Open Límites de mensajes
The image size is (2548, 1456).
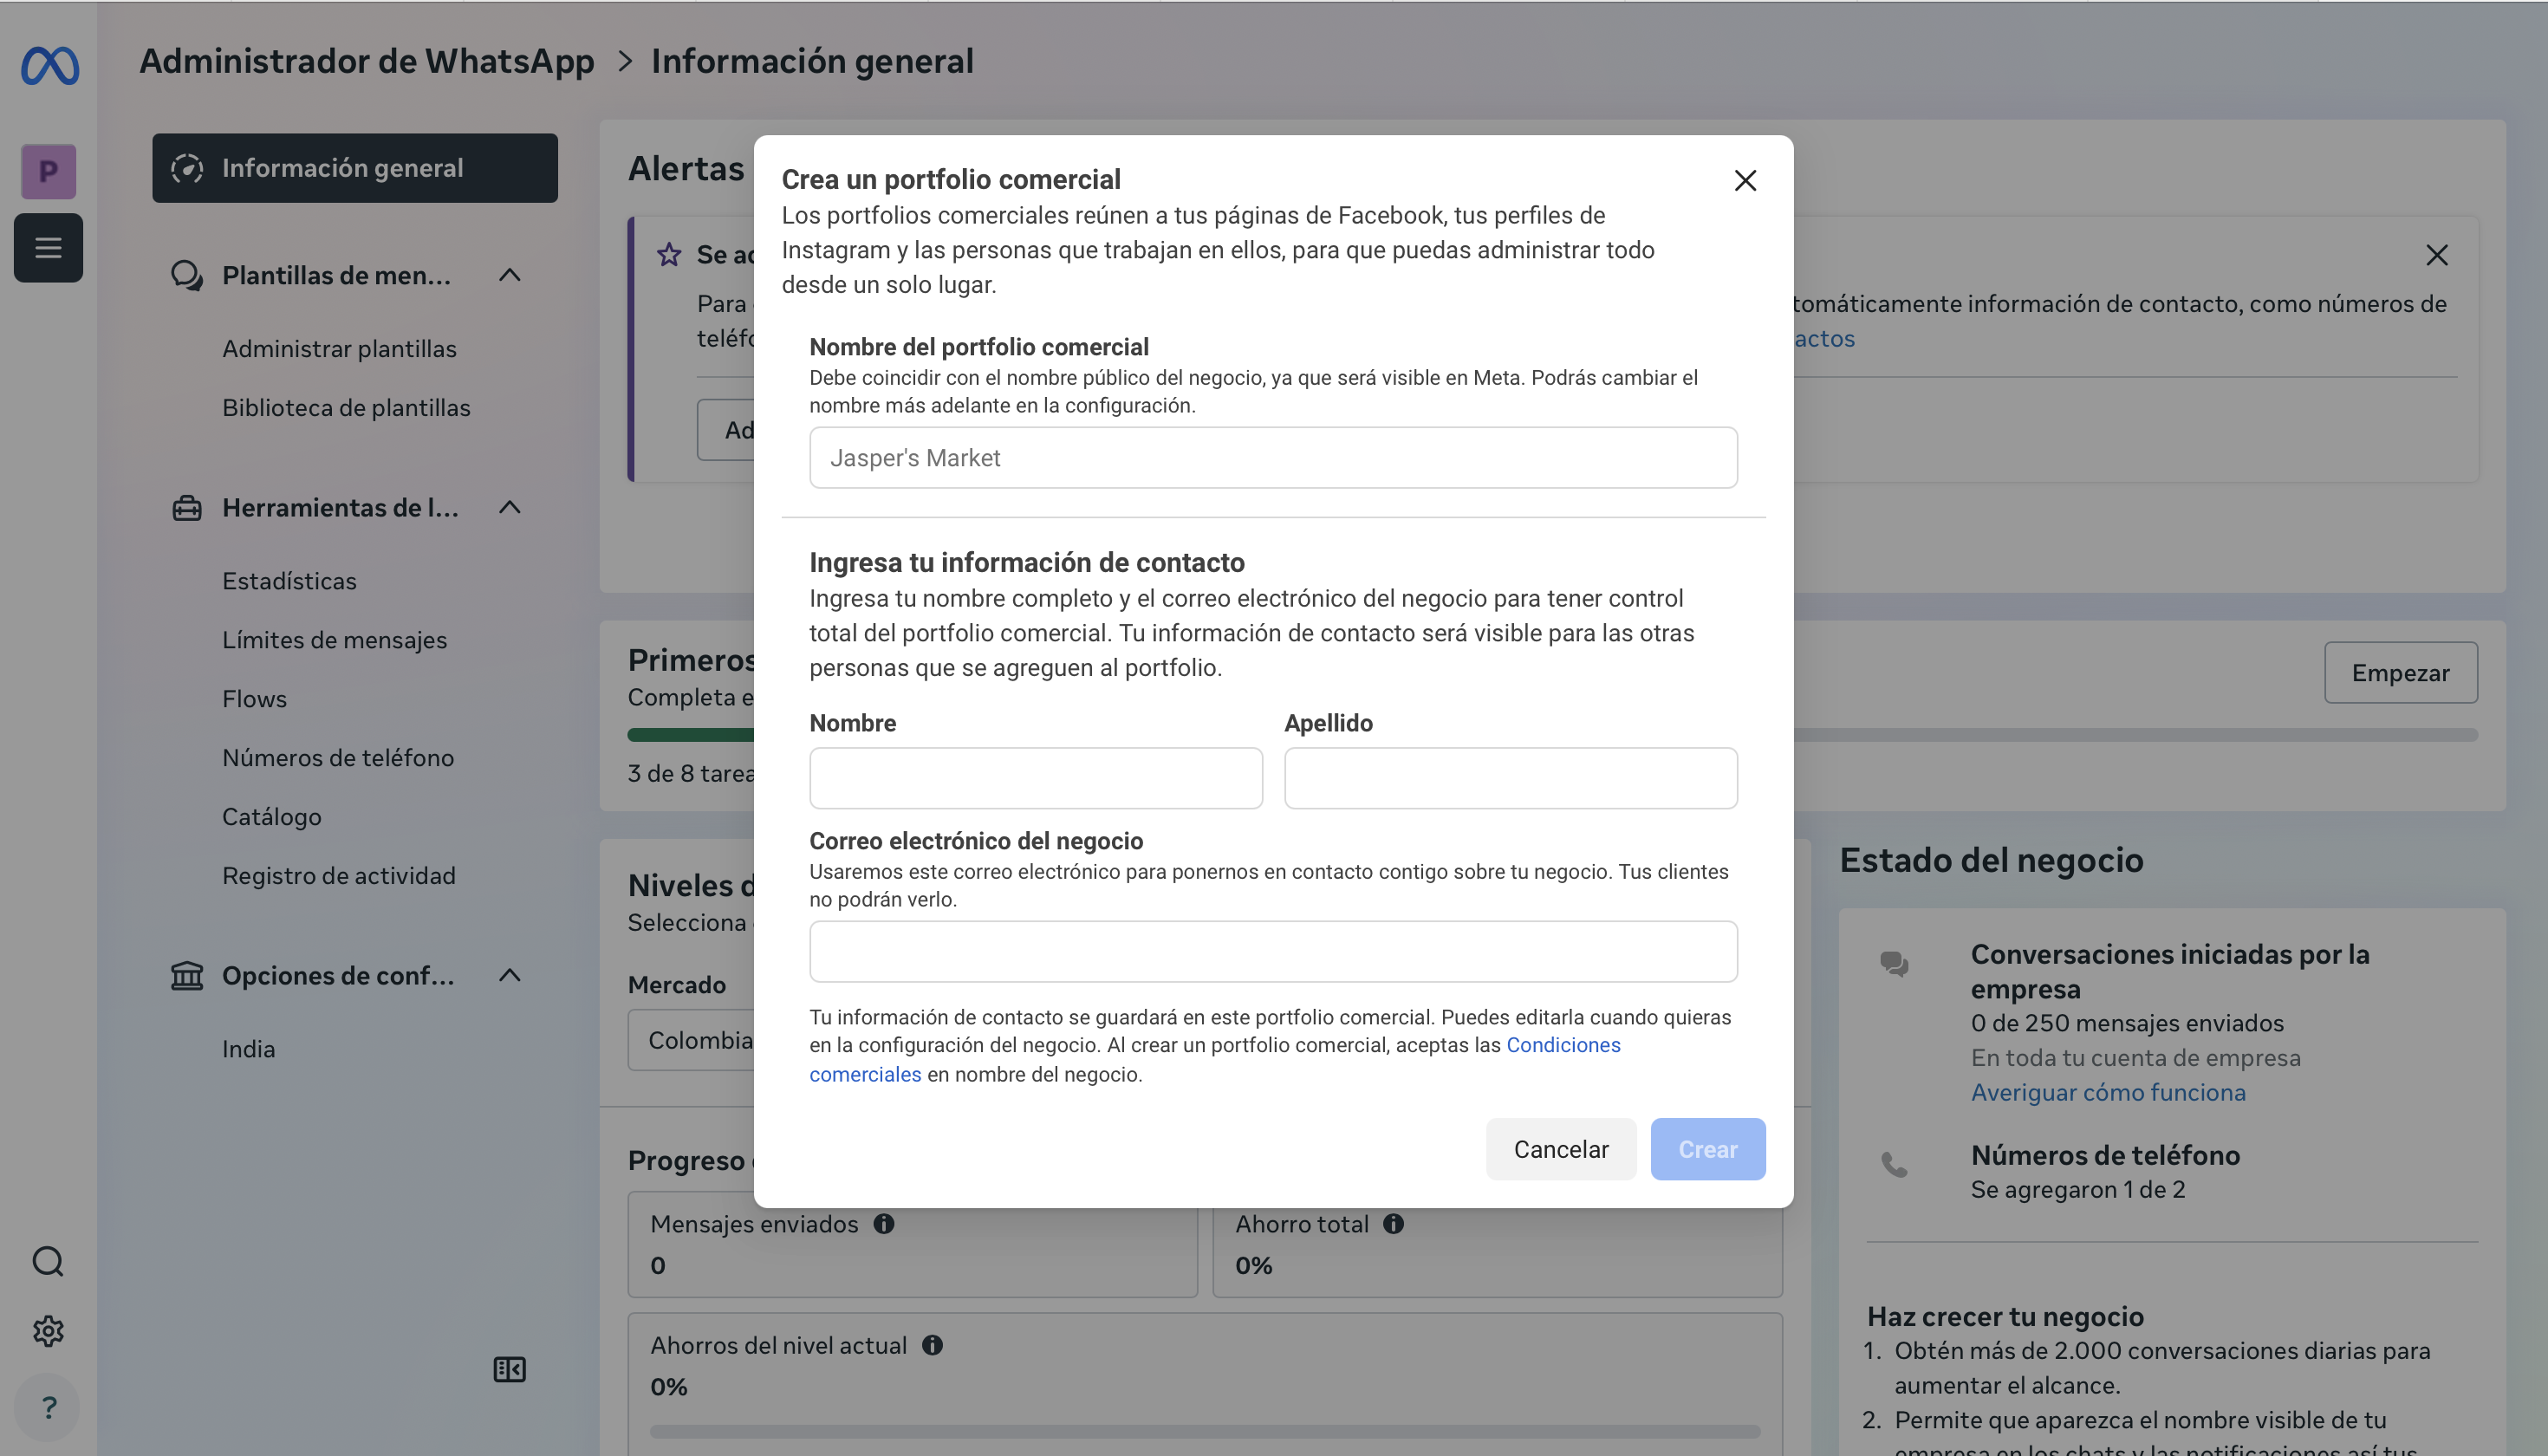334,640
